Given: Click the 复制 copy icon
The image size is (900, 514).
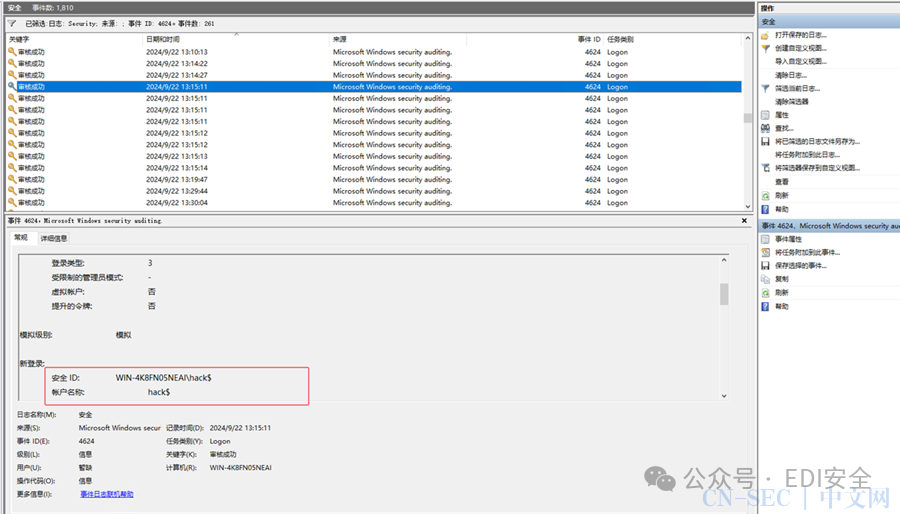Looking at the screenshot, I should click(x=765, y=279).
